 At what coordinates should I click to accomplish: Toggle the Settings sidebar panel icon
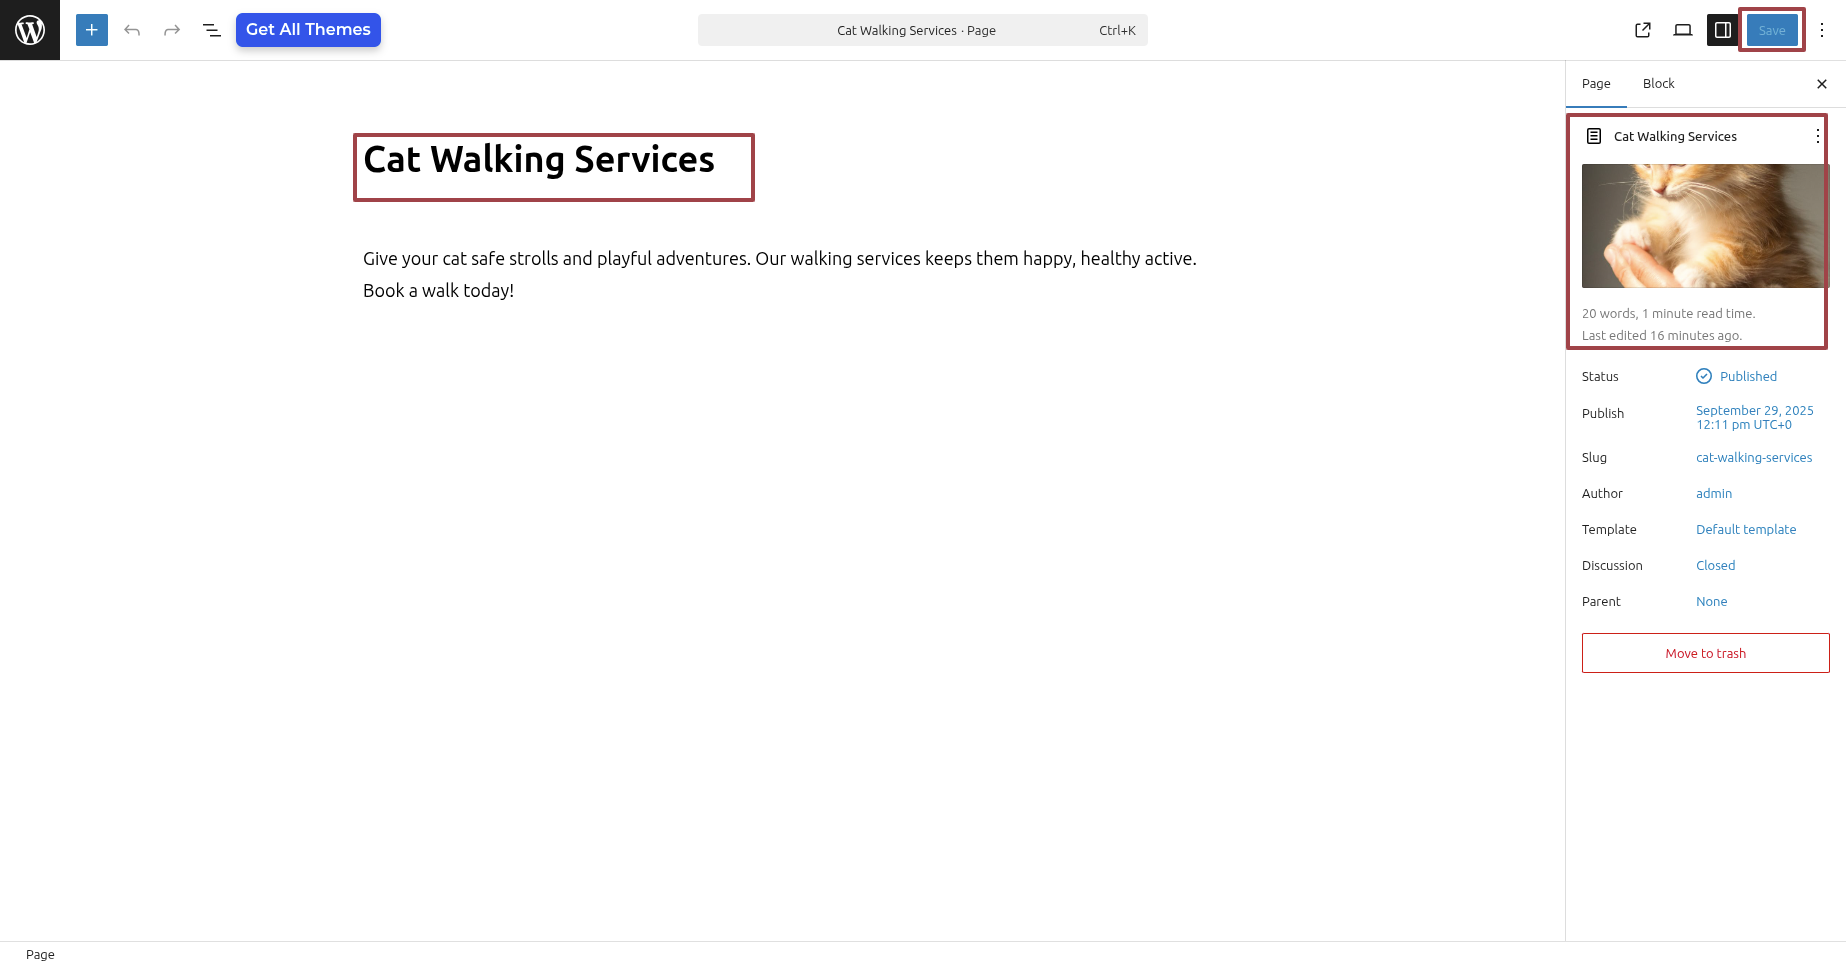(x=1722, y=30)
